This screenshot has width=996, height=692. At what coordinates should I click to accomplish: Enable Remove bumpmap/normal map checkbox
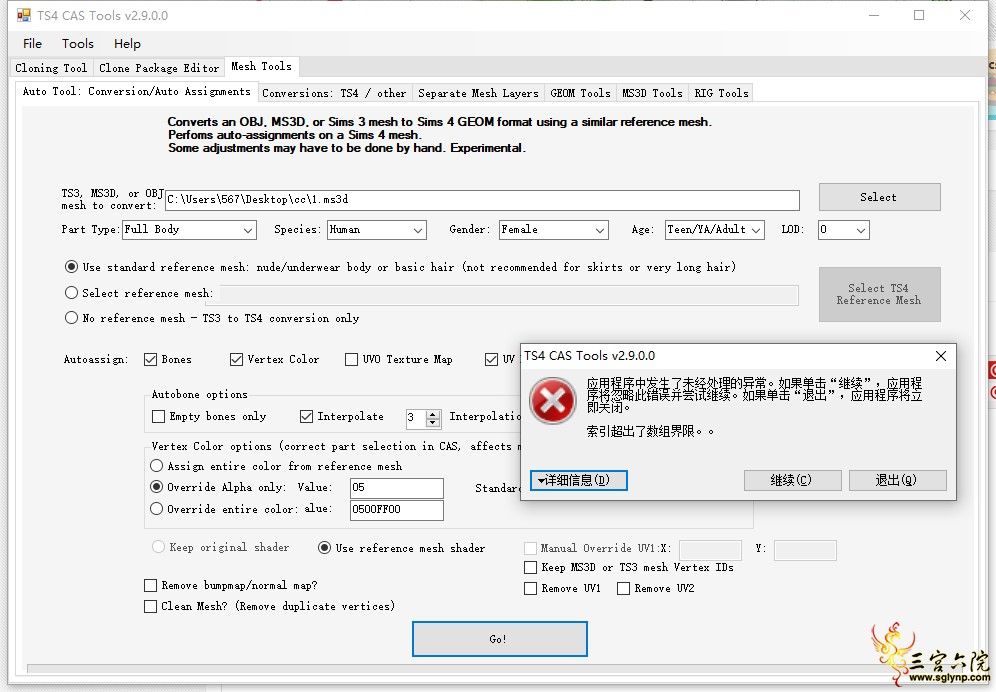tap(151, 585)
